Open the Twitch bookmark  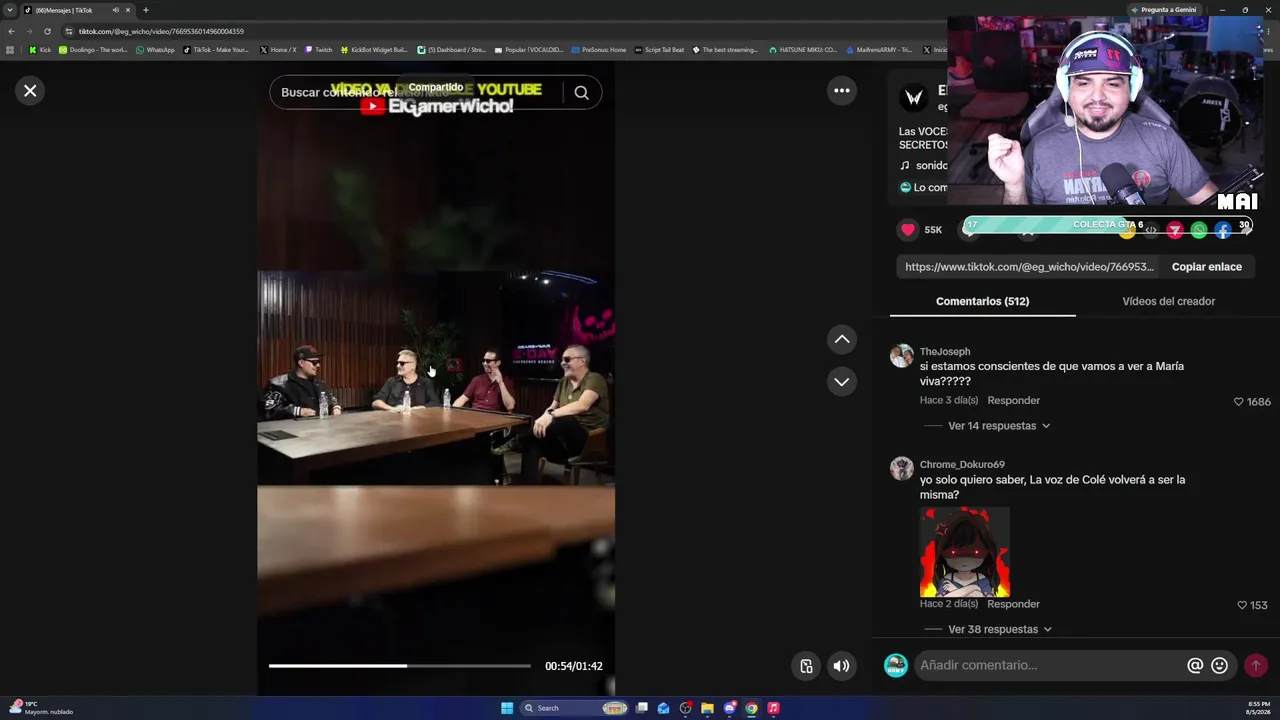(x=318, y=50)
